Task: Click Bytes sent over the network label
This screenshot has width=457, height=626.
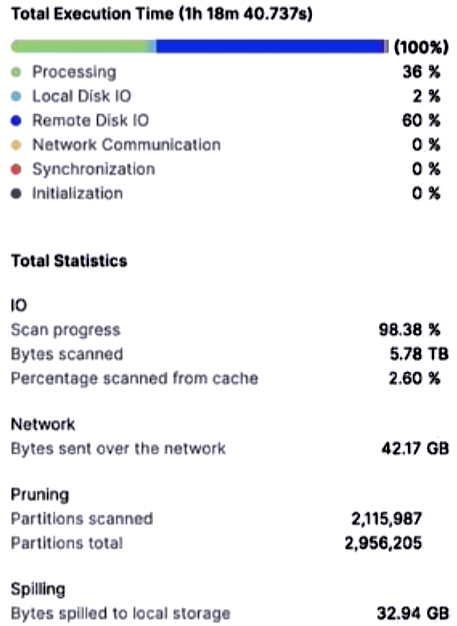Action: click(118, 449)
